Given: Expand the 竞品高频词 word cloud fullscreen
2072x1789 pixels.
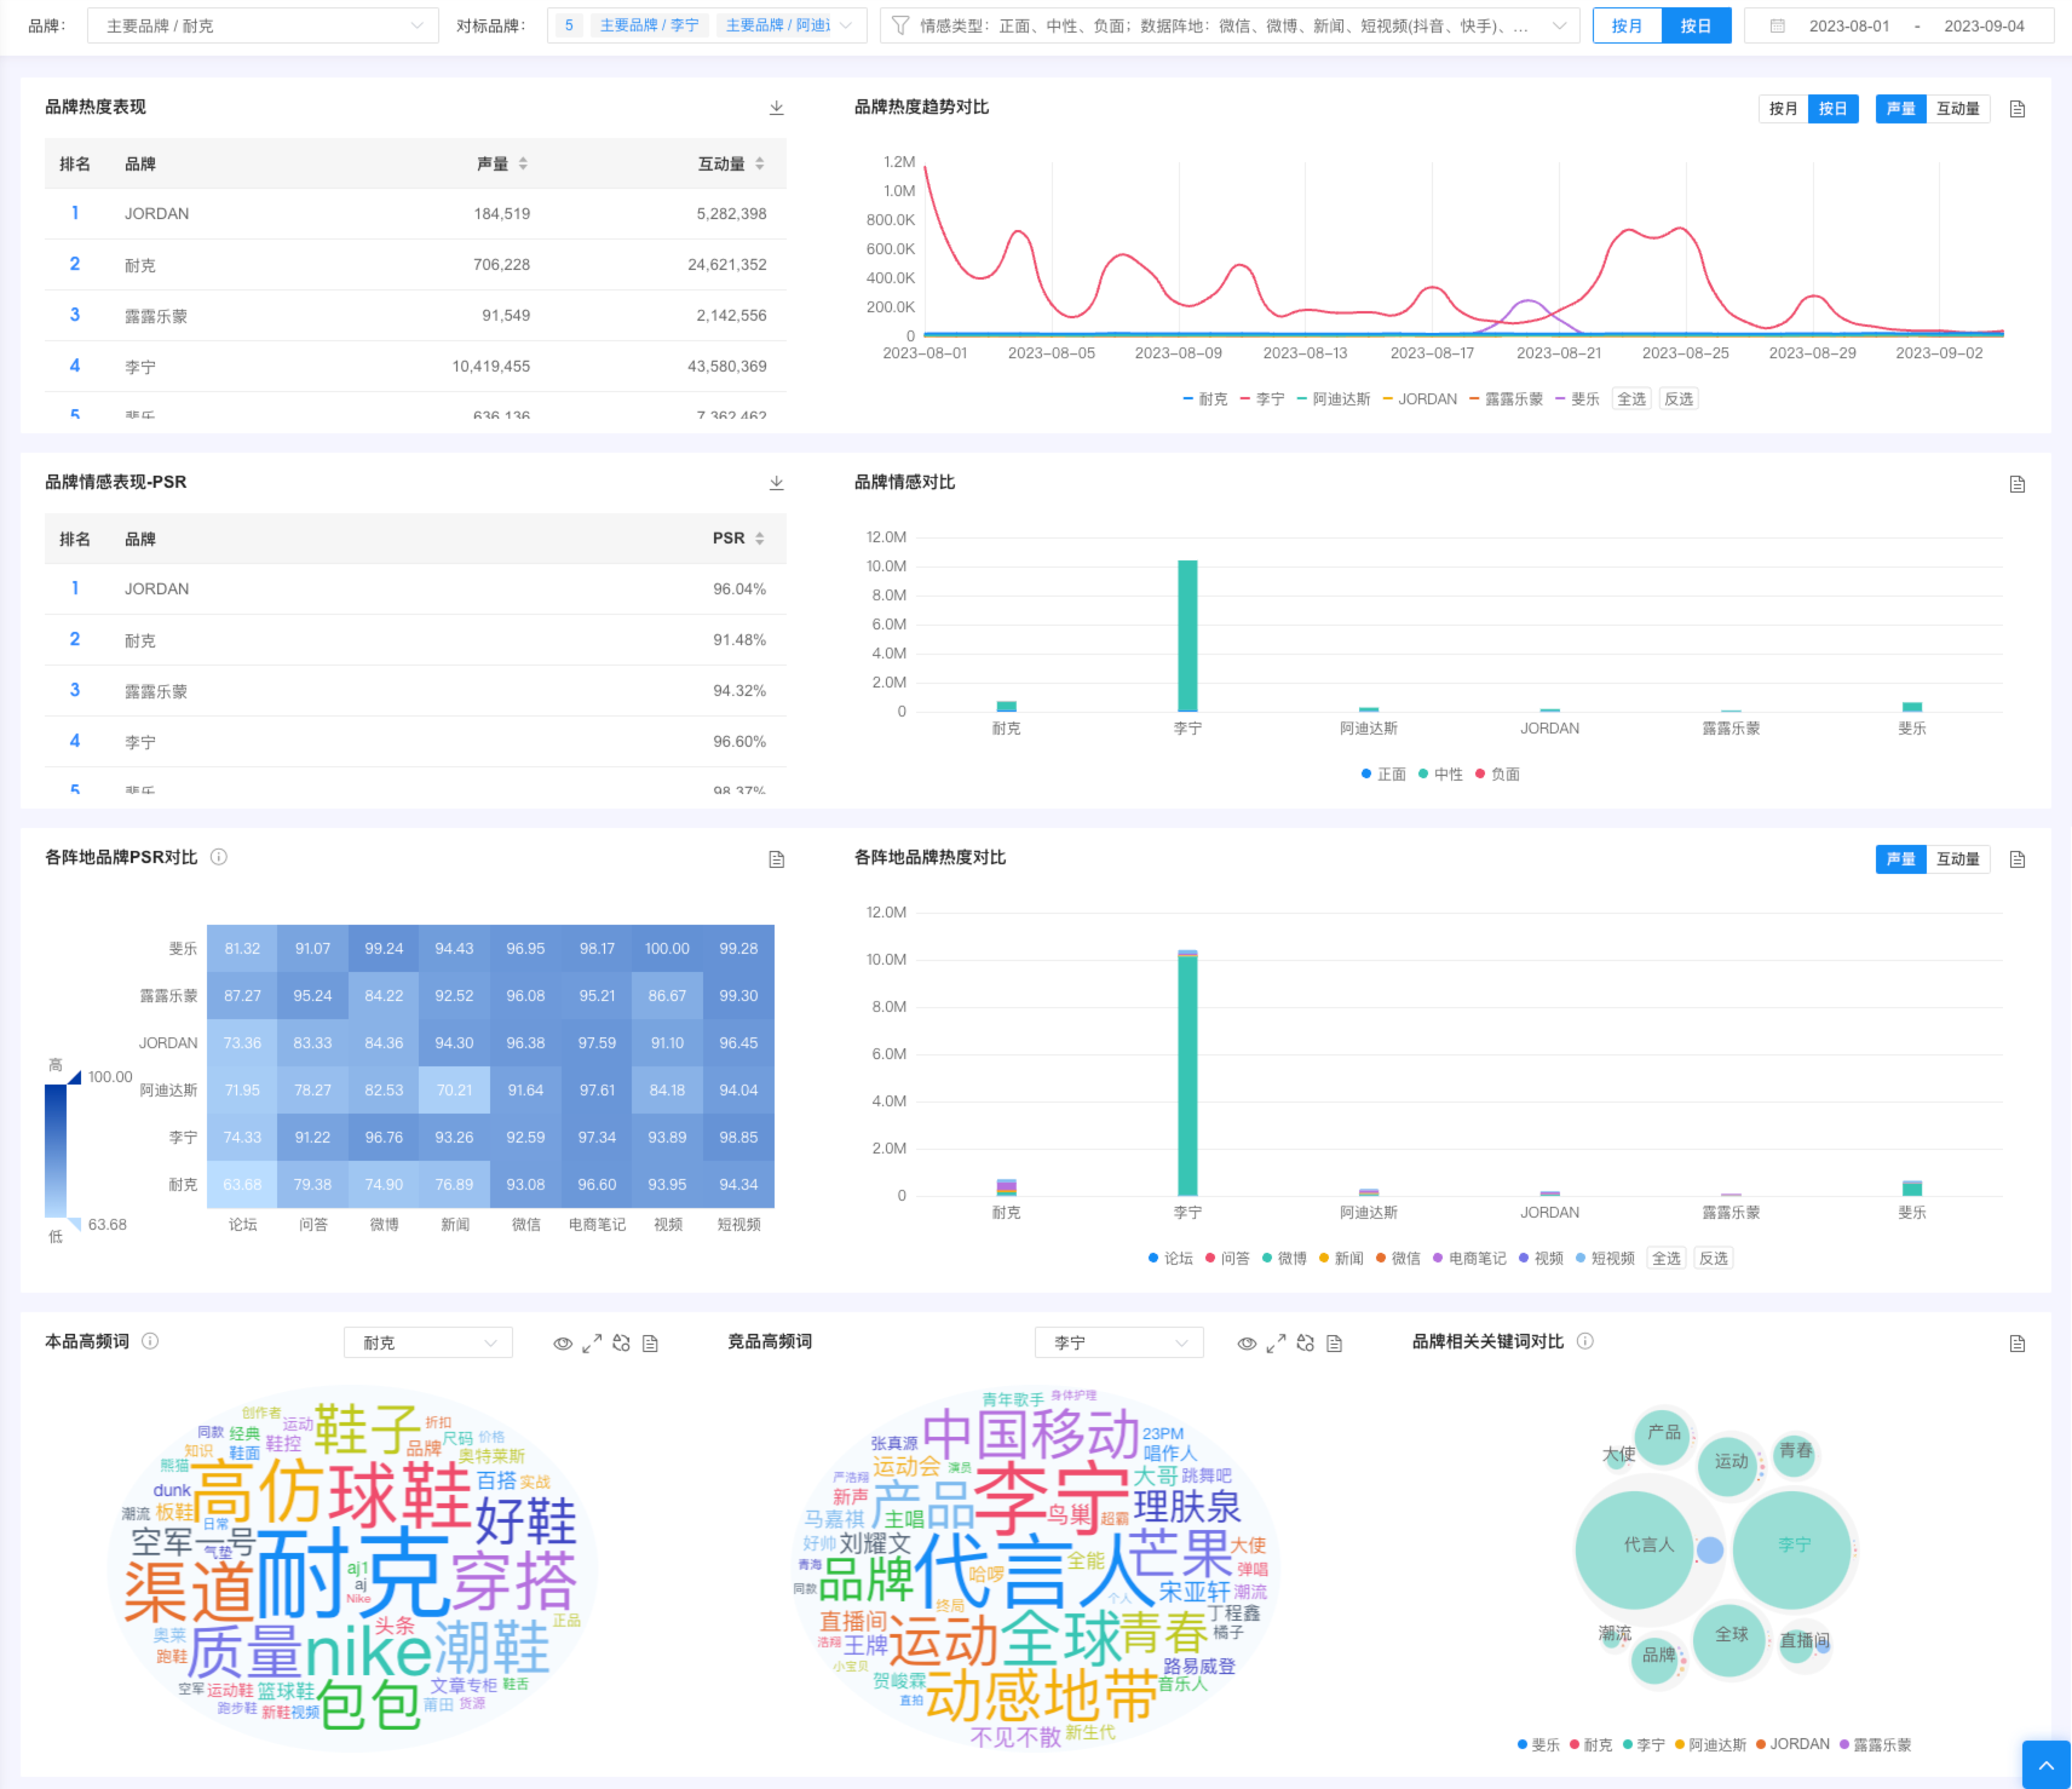Looking at the screenshot, I should (x=1276, y=1343).
